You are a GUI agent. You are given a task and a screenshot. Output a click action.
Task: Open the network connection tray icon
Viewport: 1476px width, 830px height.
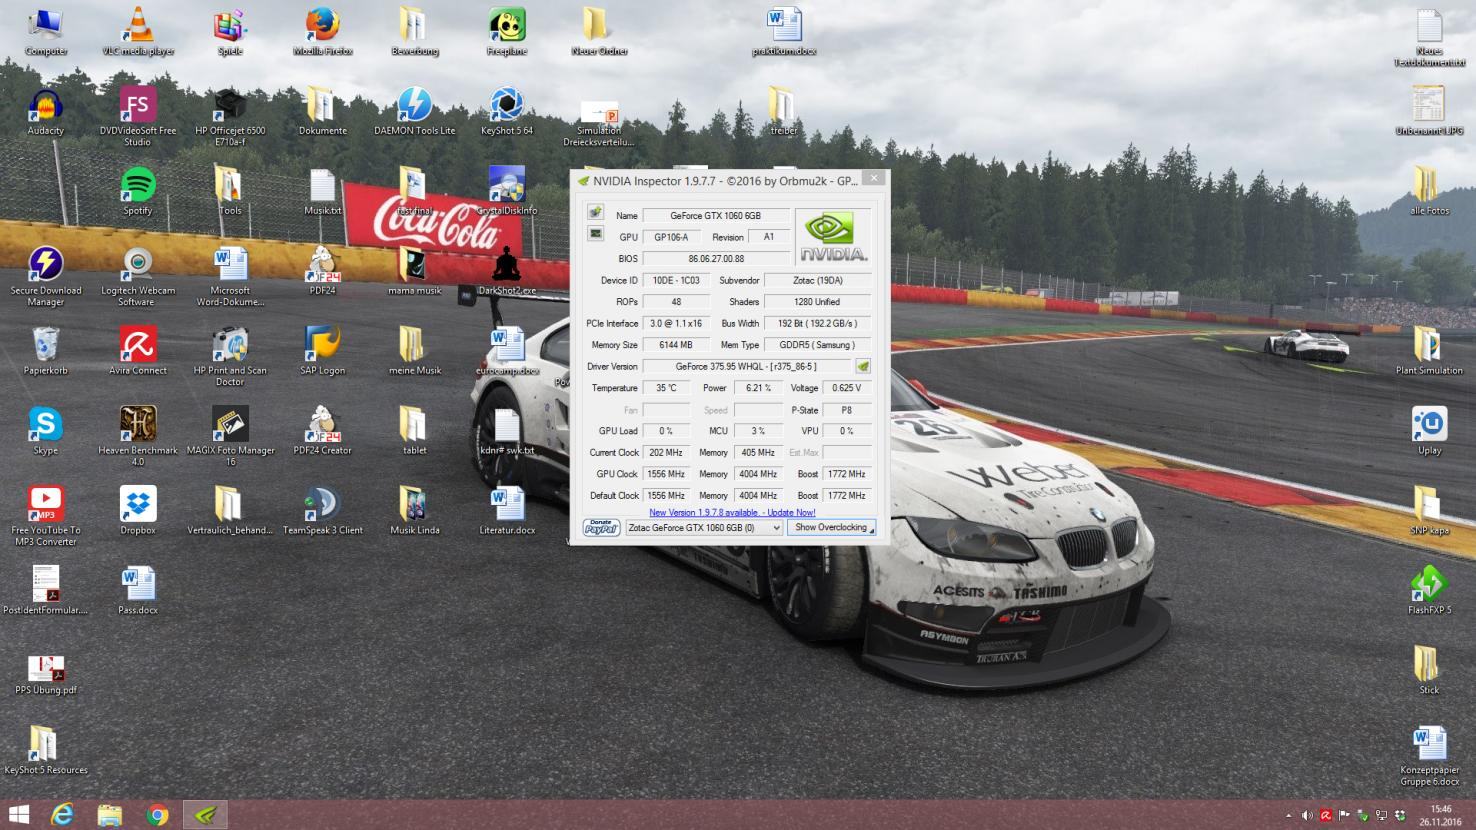coord(1381,816)
